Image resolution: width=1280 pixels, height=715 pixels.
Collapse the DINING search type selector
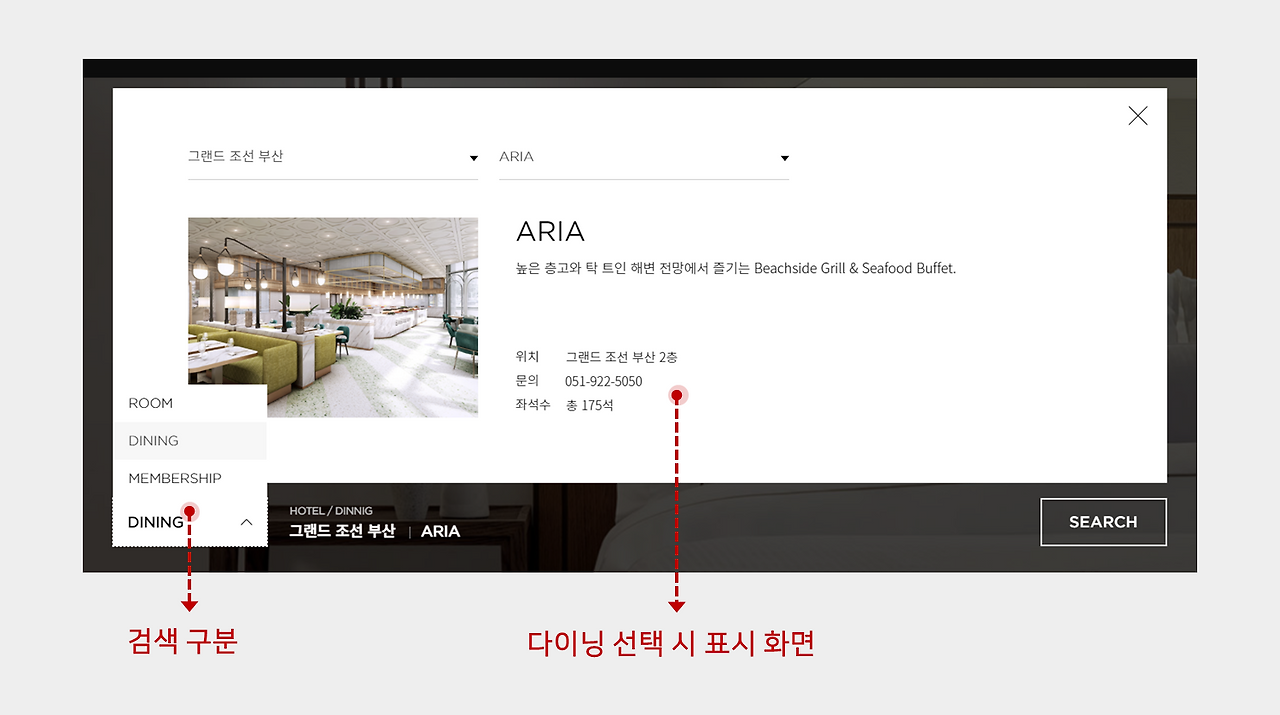(190, 522)
